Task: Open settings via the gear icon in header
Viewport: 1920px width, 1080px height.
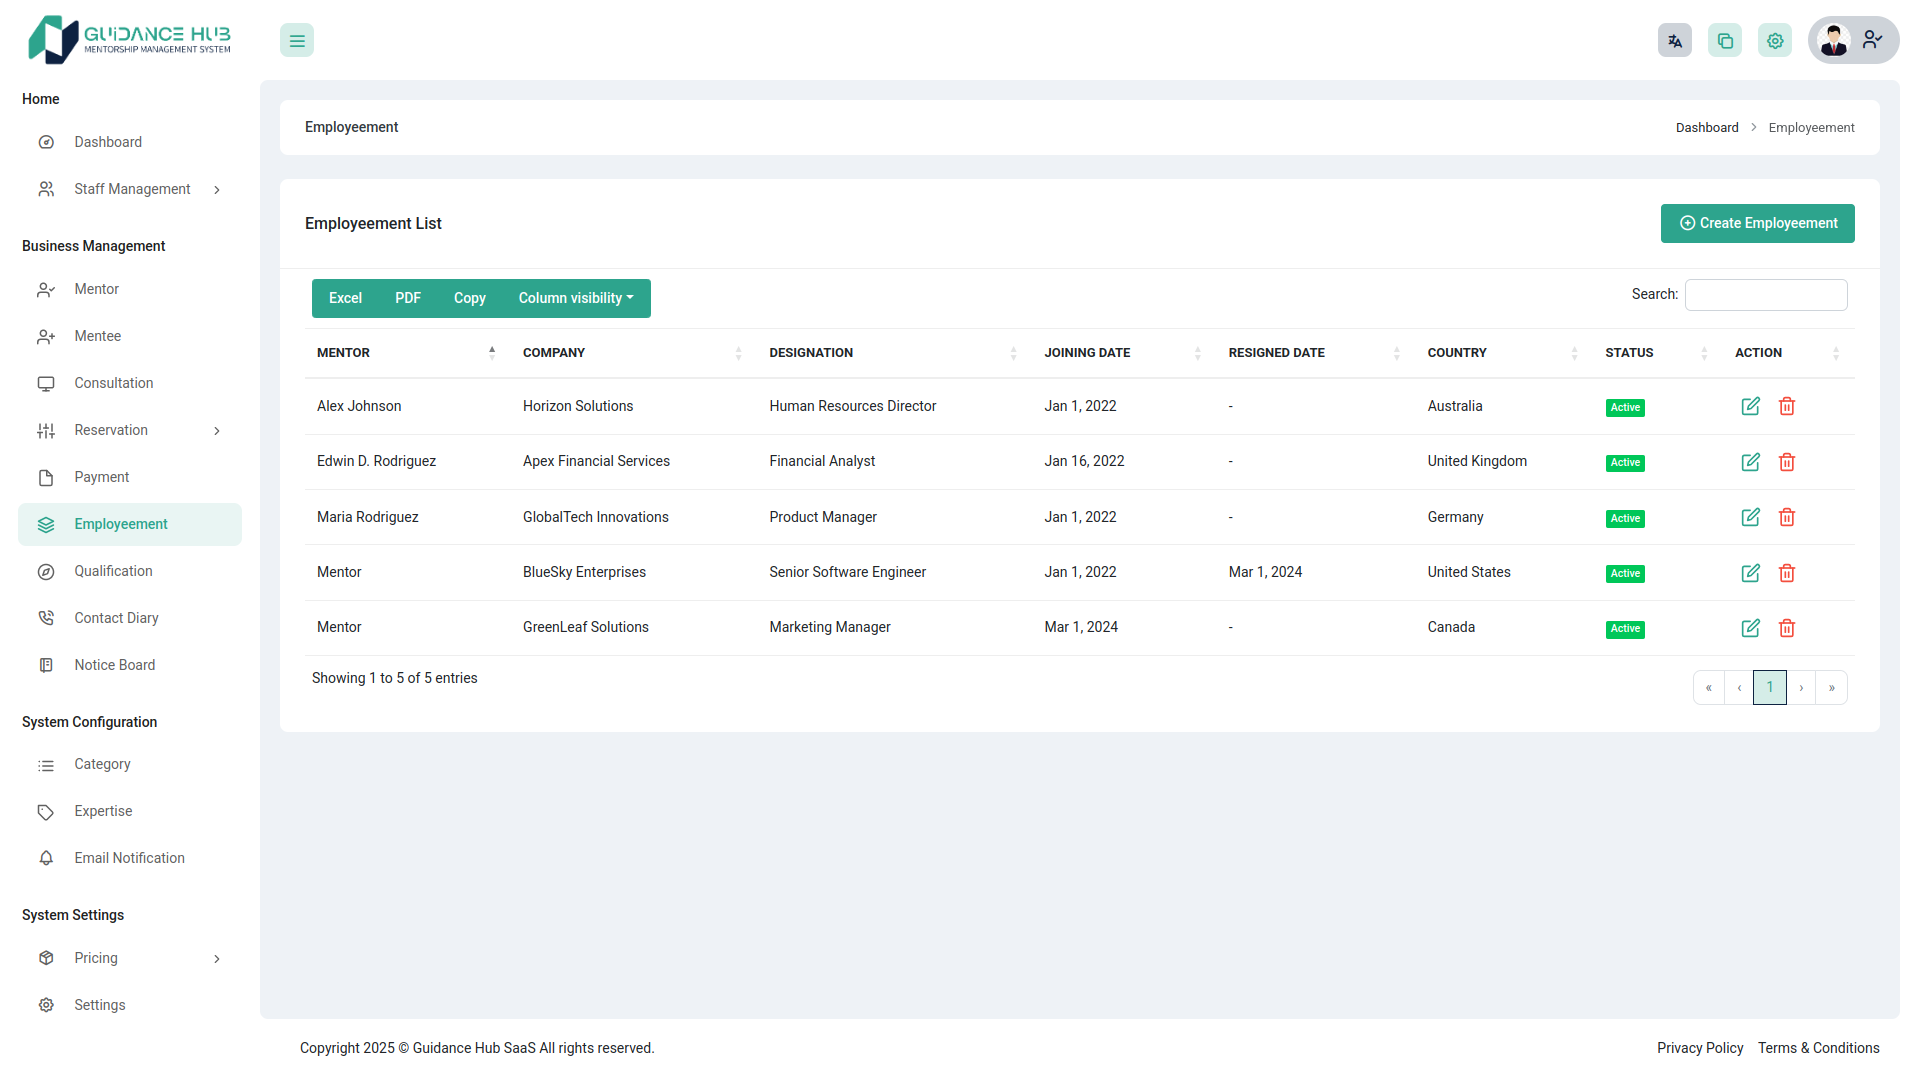Action: point(1775,40)
